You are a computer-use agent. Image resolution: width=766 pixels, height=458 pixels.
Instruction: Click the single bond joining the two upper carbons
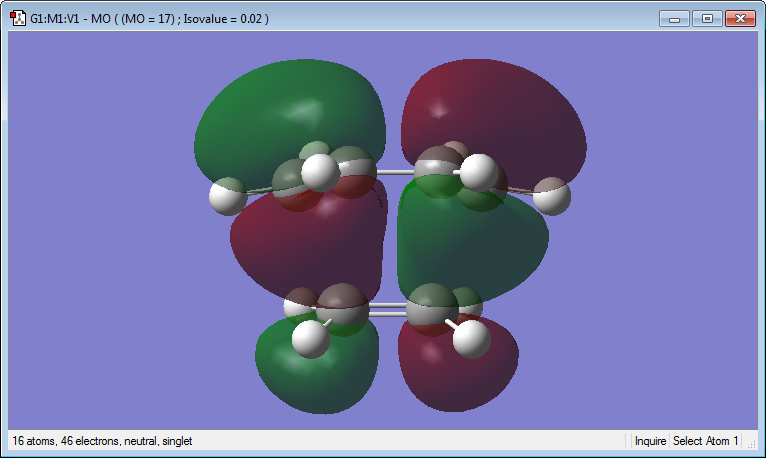coord(395,172)
